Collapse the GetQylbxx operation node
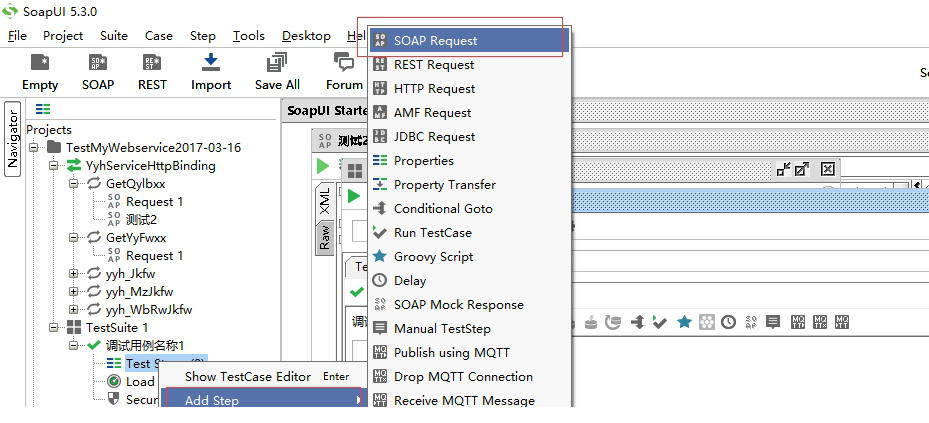 point(73,184)
